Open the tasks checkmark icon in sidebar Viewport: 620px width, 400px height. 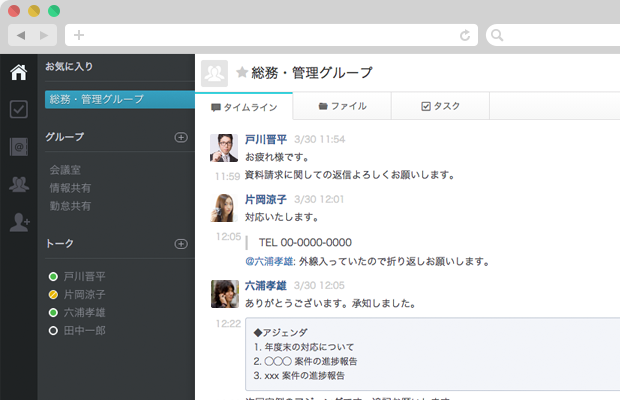pyautogui.click(x=18, y=110)
